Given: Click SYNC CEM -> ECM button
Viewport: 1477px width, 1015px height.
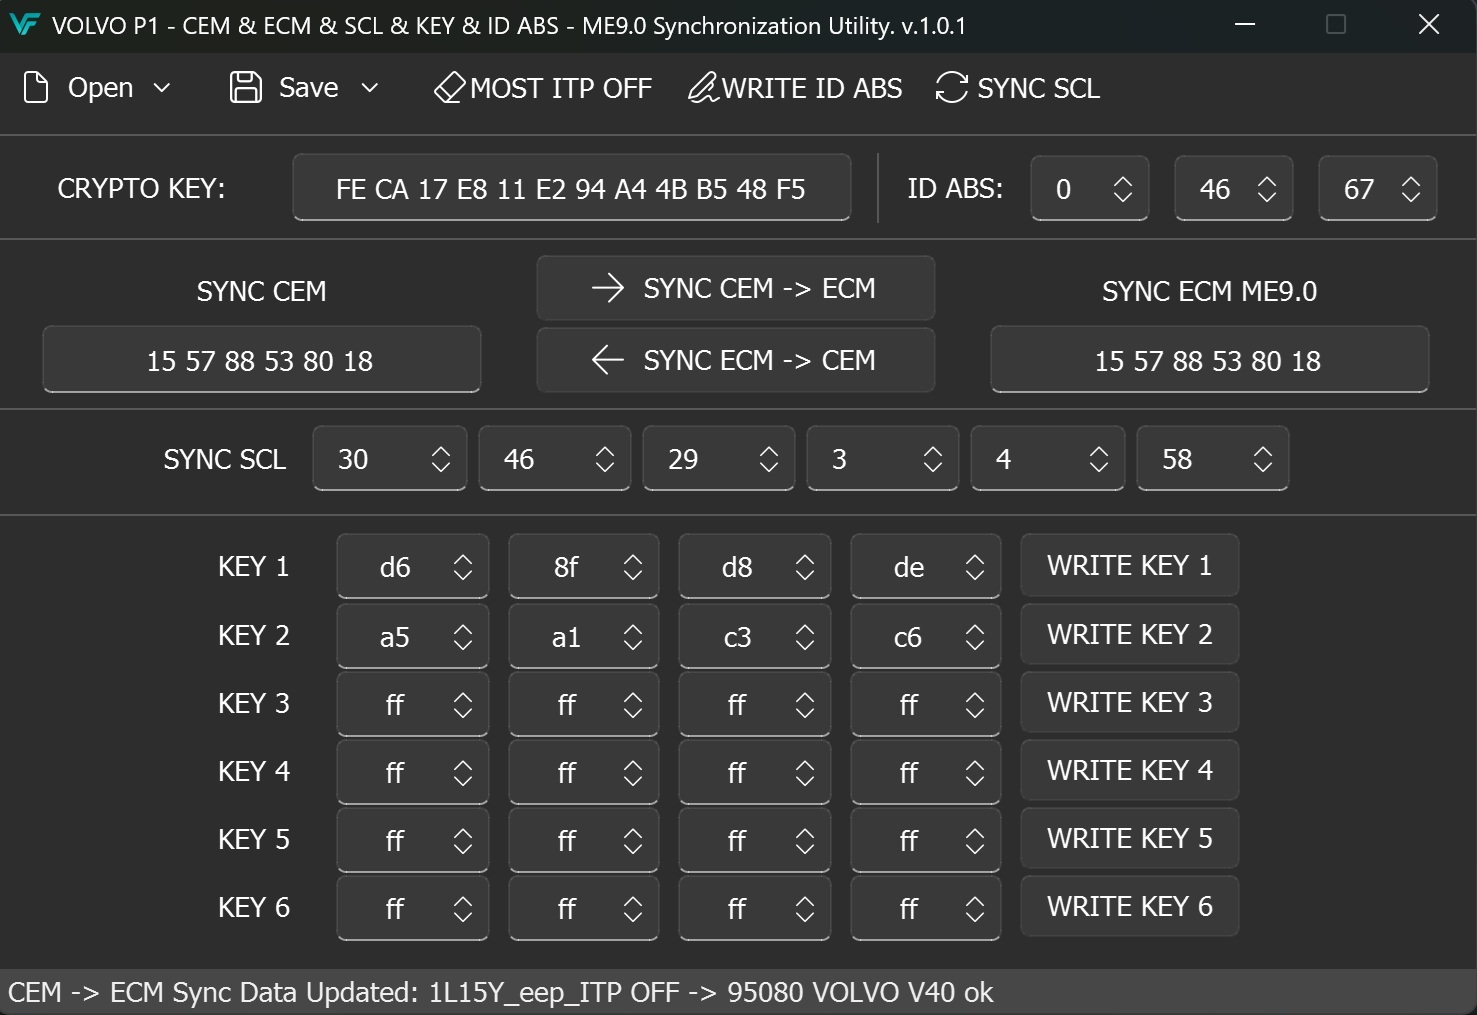Looking at the screenshot, I should [736, 288].
